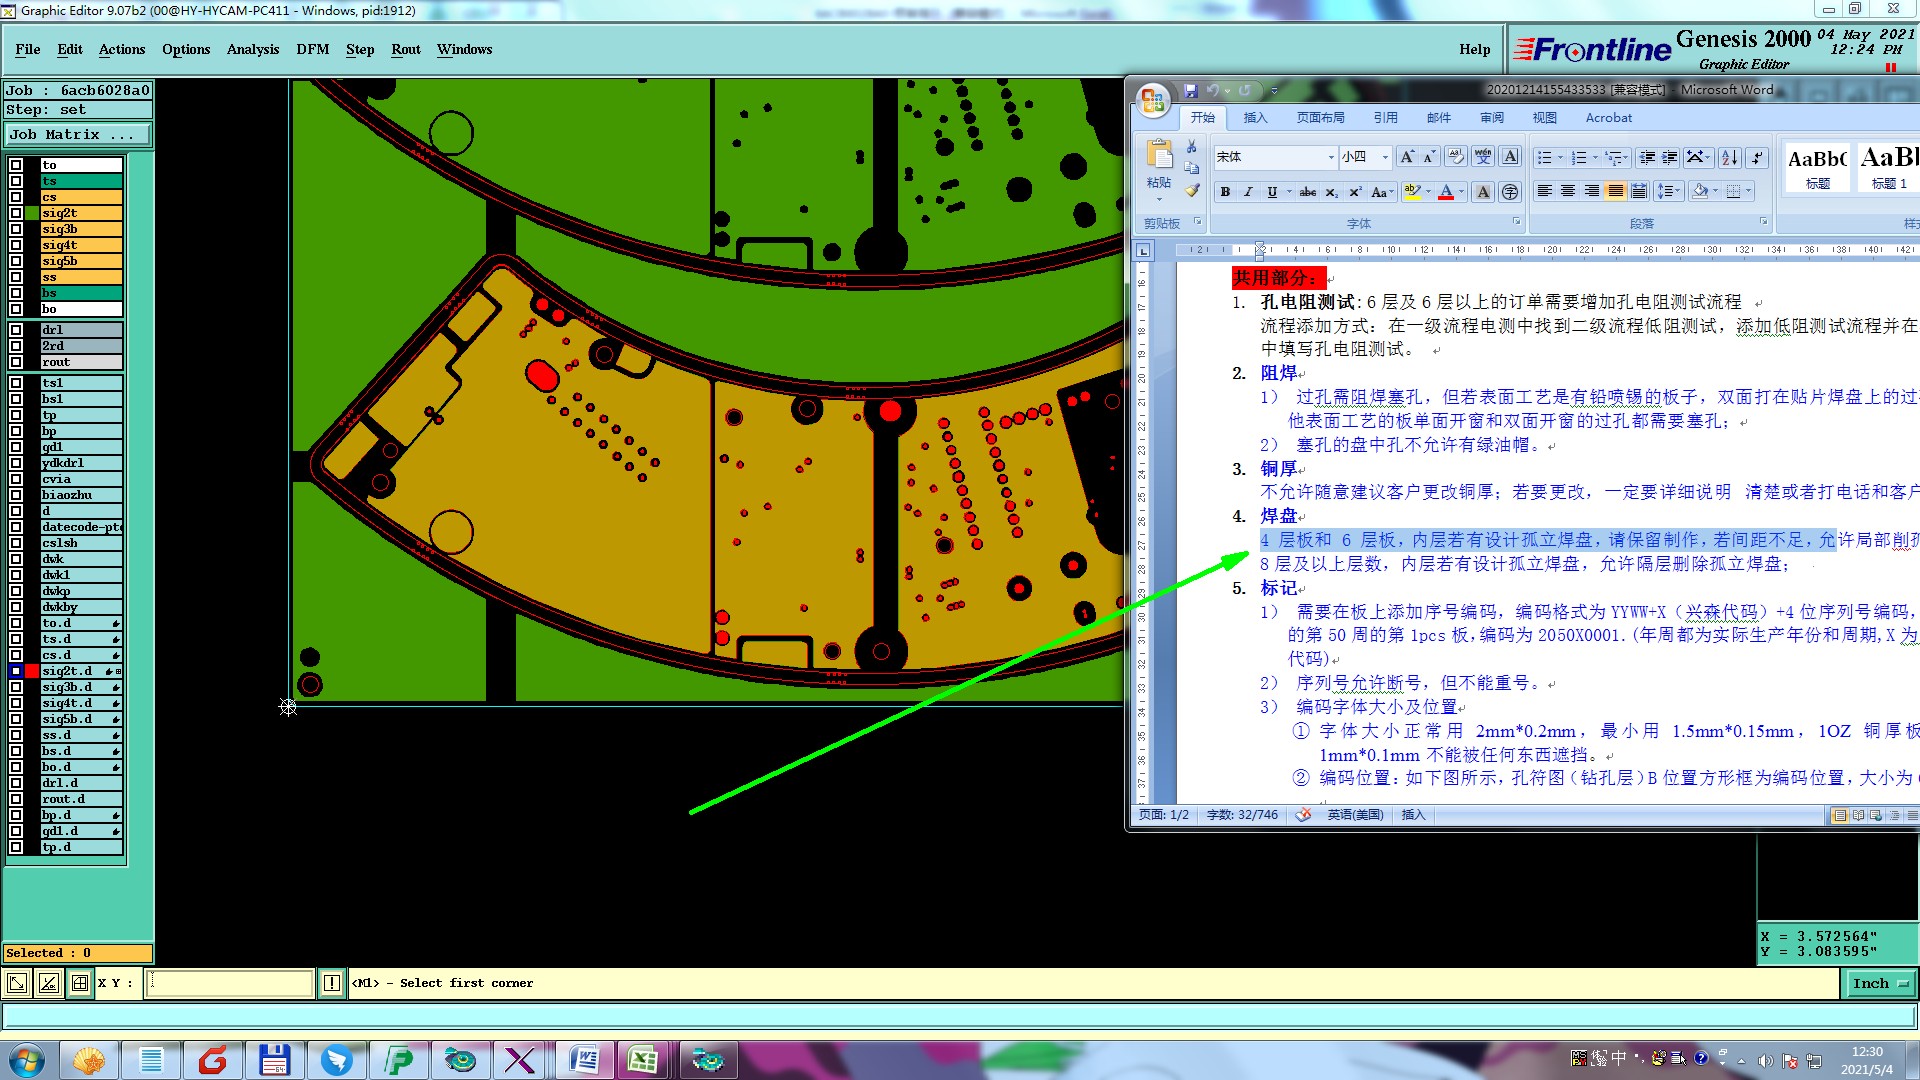Click the Bold formatting icon in Word
The width and height of the screenshot is (1920, 1080).
1225,192
